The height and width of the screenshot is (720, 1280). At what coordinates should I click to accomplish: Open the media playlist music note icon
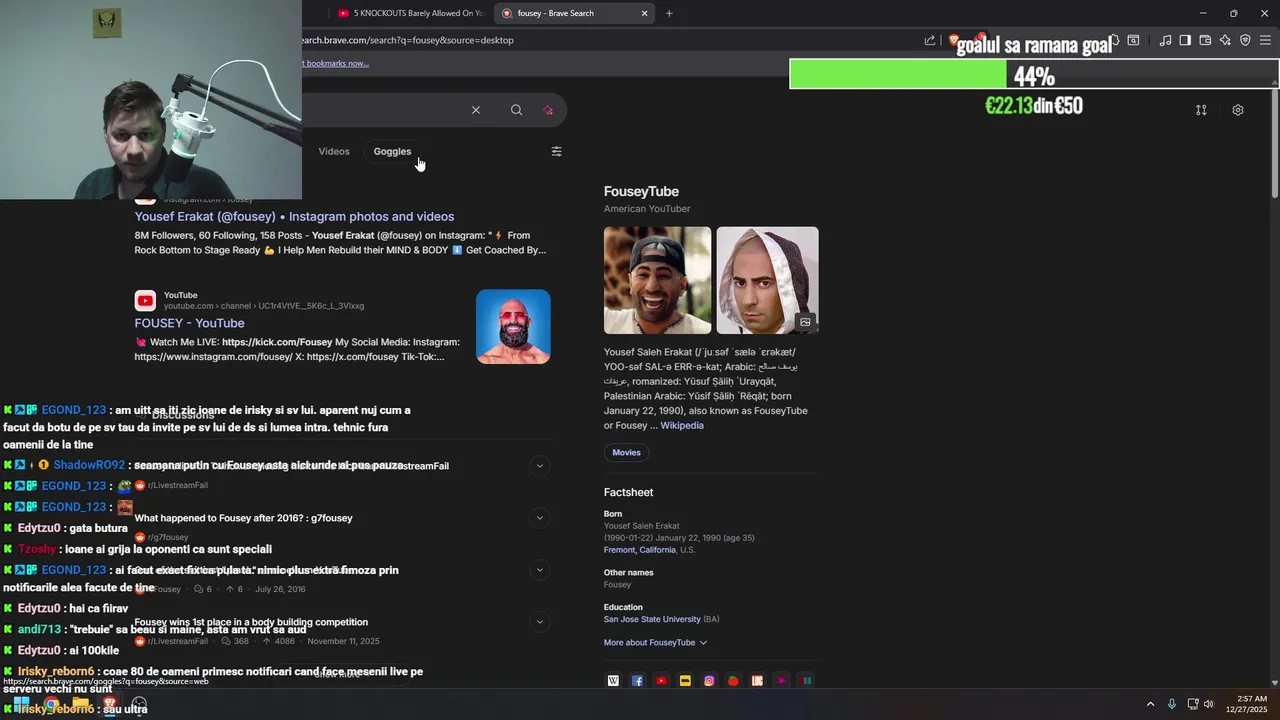pyautogui.click(x=1165, y=40)
